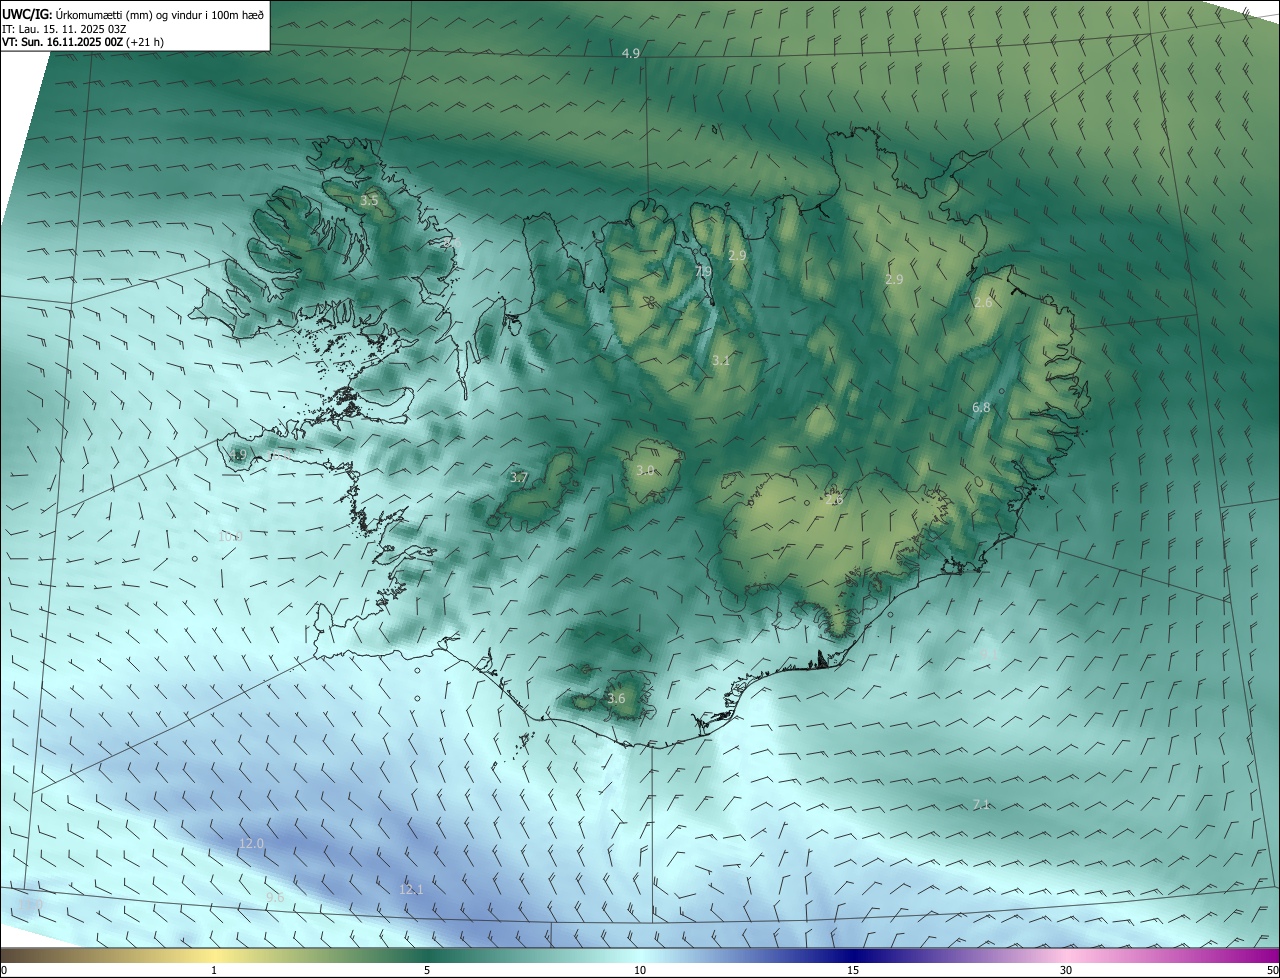The image size is (1280, 978).
Task: Click the 15 tick label on the colour scale
Action: tap(853, 970)
